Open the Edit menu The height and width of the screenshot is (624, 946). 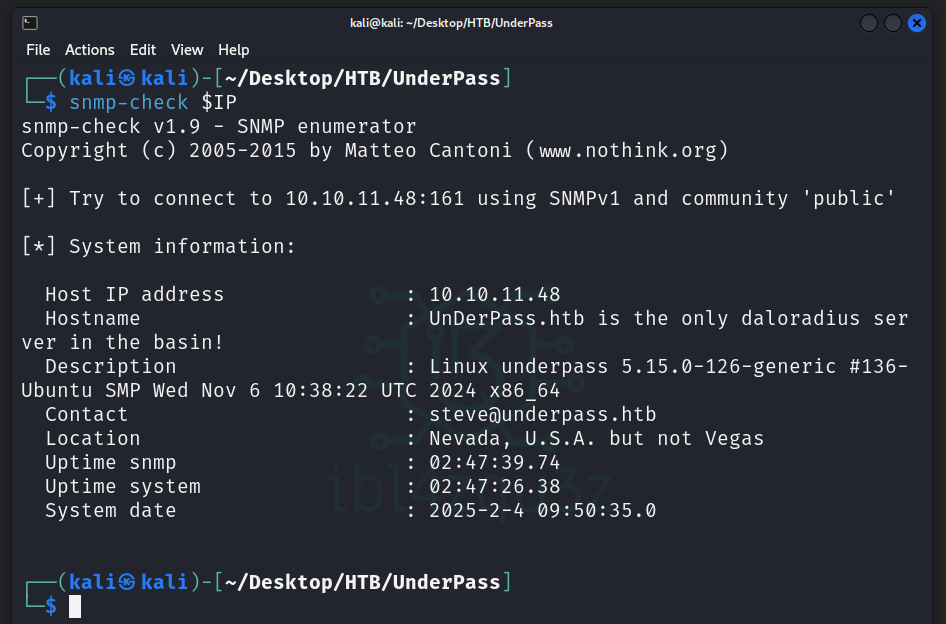tap(143, 49)
